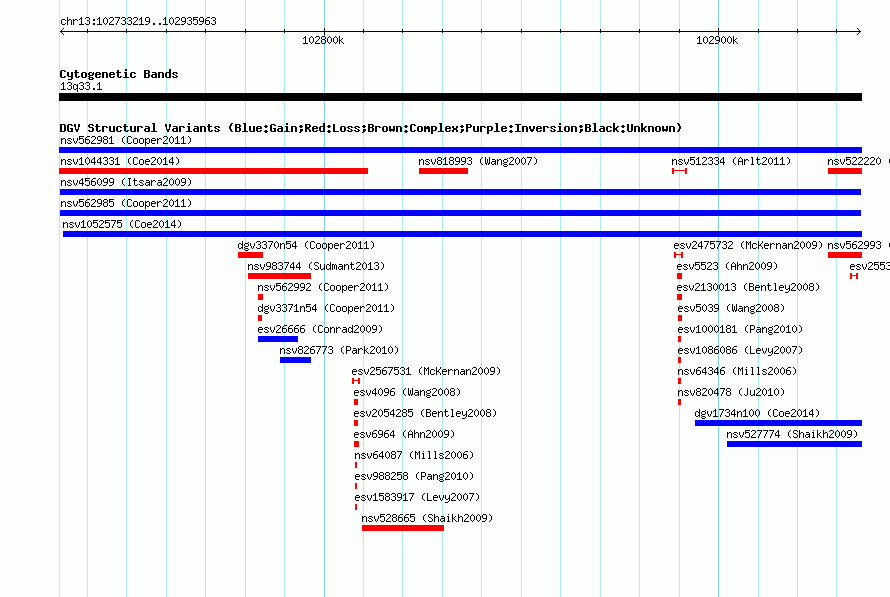
Task: Select the nsv527774 (Shaikh2009) label
Action: pos(792,434)
